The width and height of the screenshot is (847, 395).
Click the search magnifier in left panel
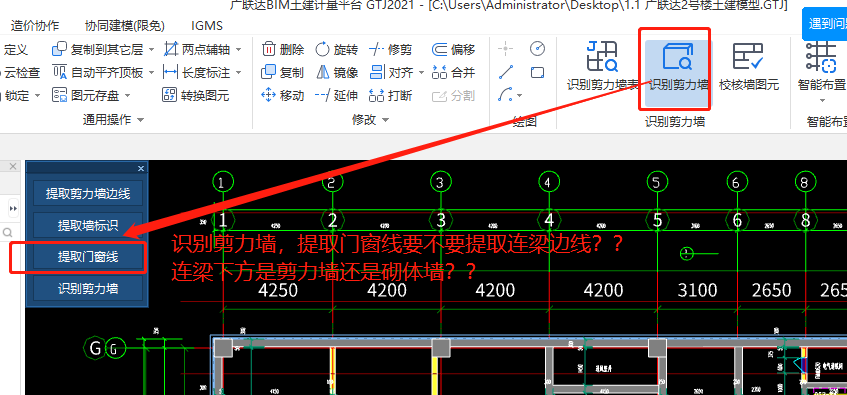(x=8, y=233)
